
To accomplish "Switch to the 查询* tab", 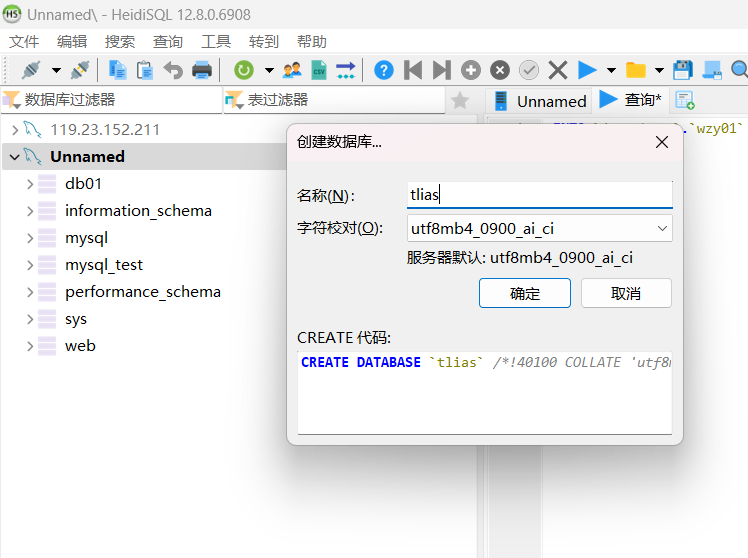I will pos(630,100).
